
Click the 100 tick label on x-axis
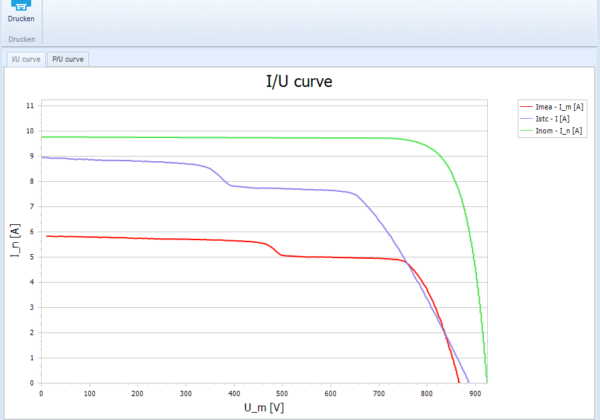pos(90,394)
